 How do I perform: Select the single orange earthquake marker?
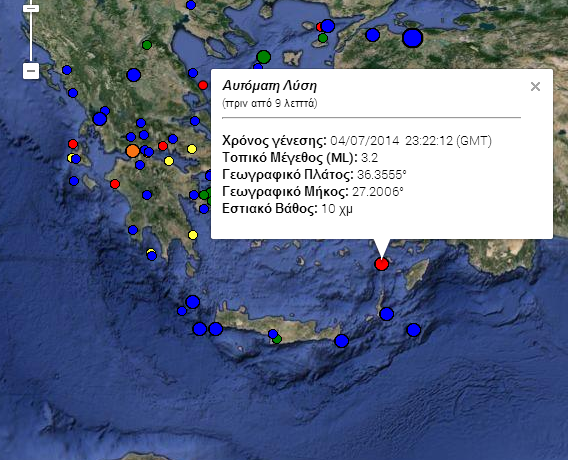click(x=133, y=151)
